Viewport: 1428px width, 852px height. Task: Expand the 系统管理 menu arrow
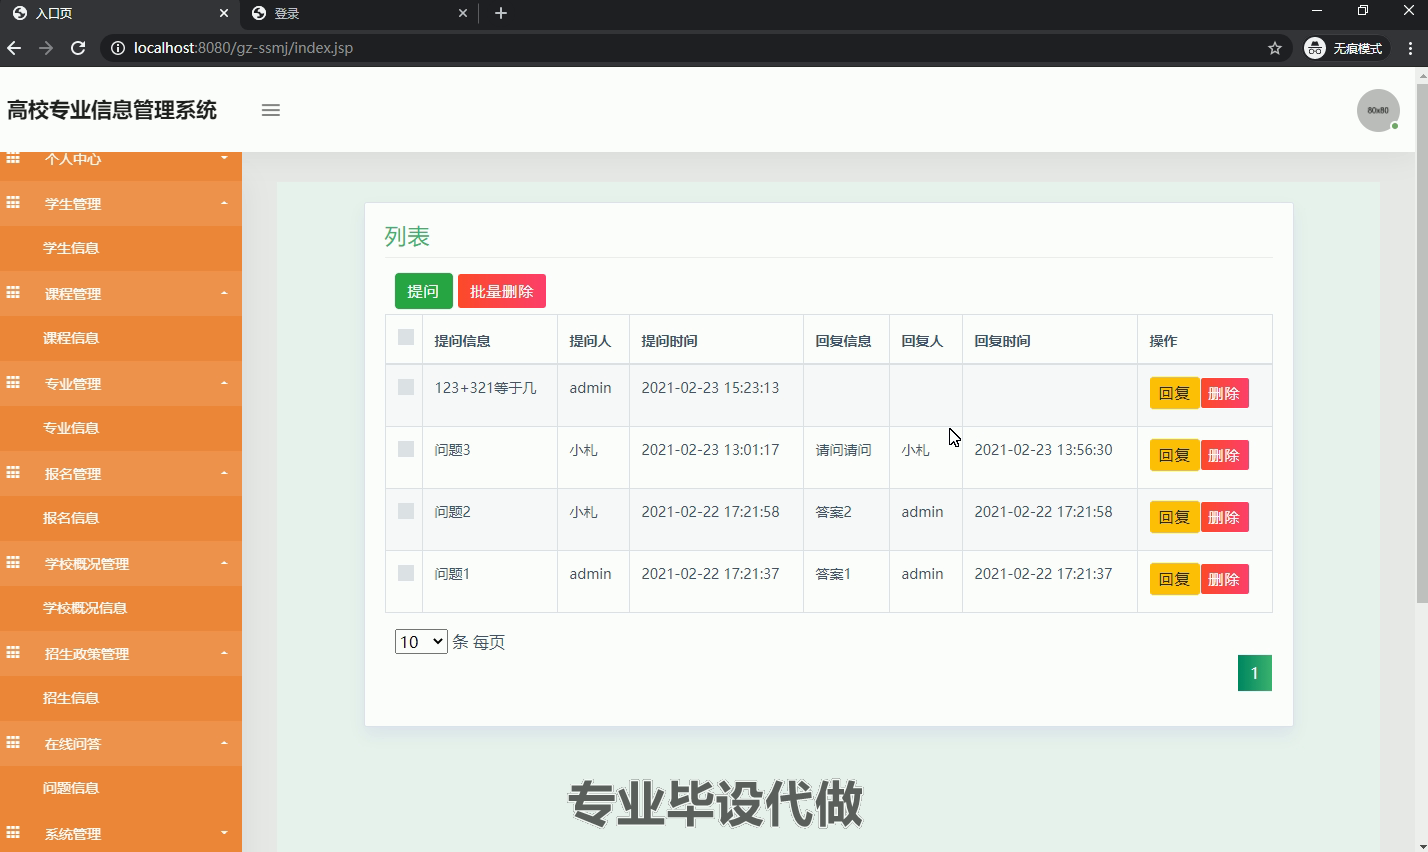(x=224, y=833)
